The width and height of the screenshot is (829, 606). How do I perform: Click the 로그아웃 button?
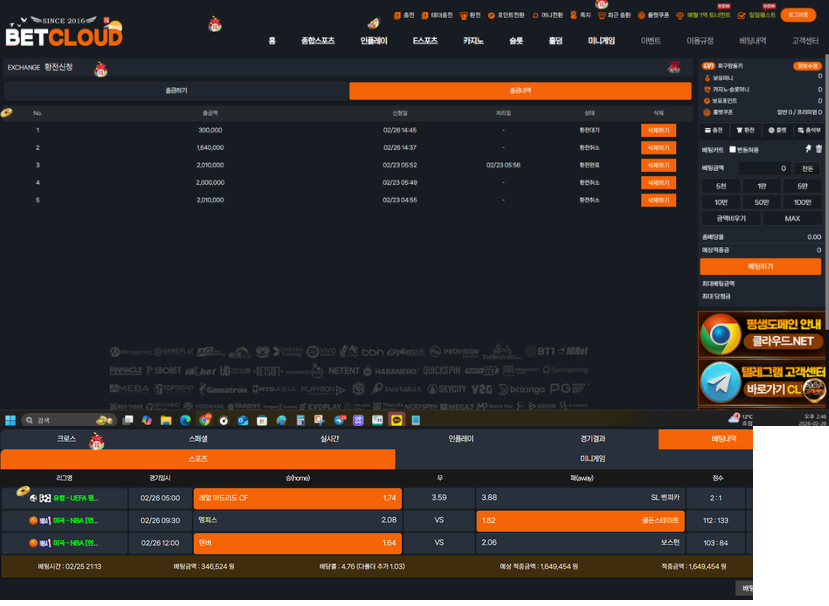pos(800,15)
